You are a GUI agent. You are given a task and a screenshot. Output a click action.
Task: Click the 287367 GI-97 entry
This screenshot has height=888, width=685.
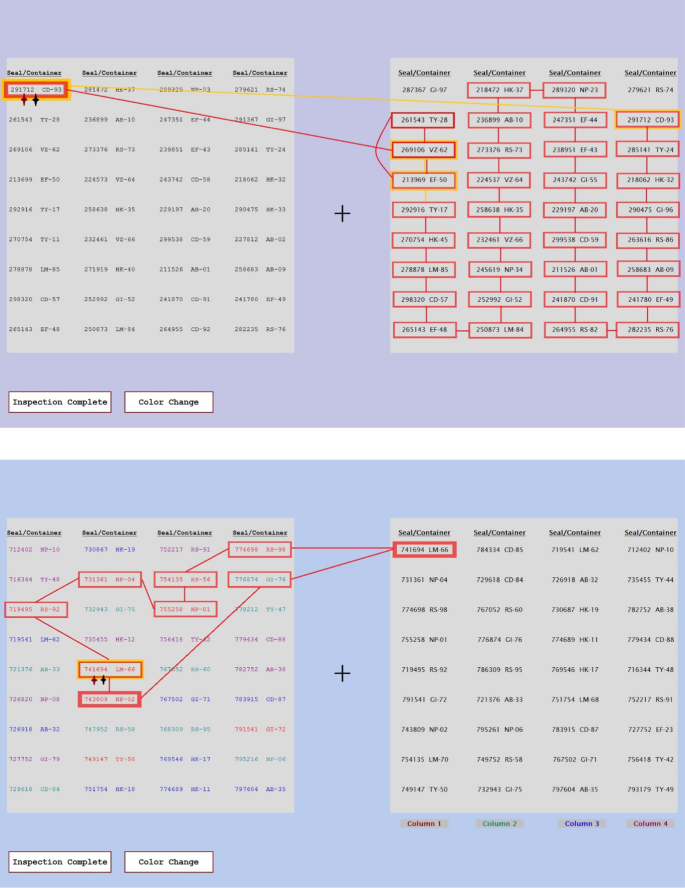423,90
